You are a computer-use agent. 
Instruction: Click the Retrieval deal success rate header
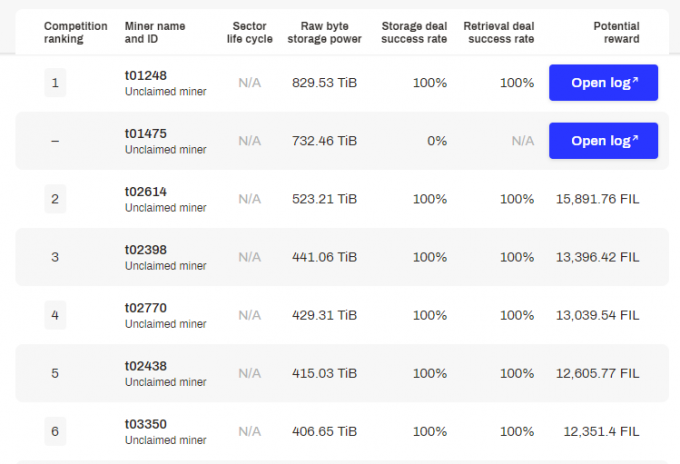pyautogui.click(x=499, y=33)
